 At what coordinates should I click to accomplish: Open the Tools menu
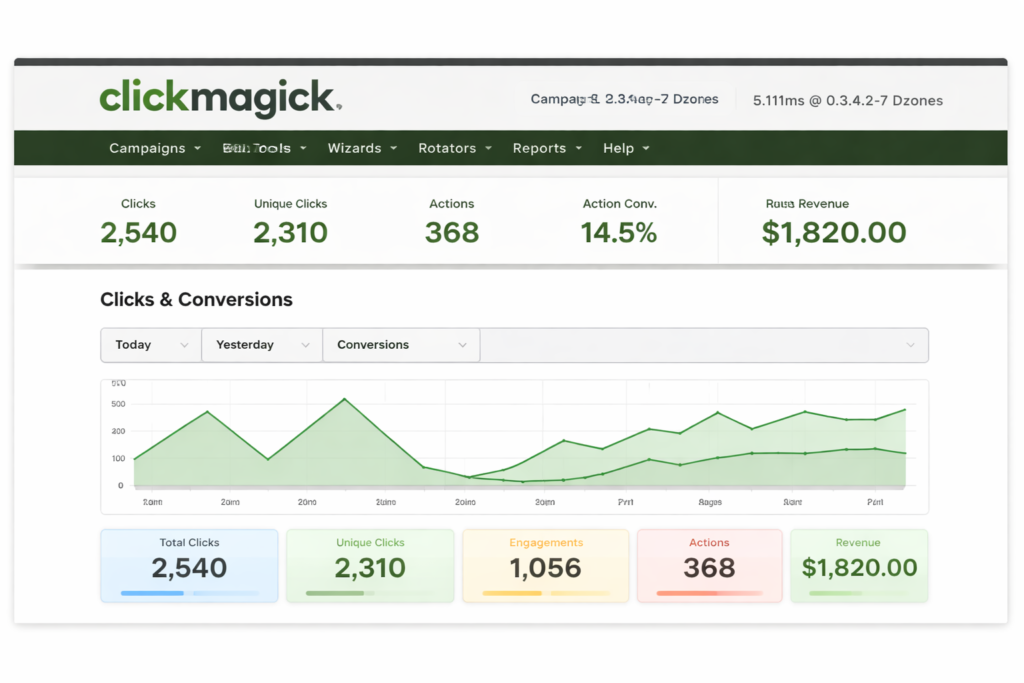tap(258, 147)
